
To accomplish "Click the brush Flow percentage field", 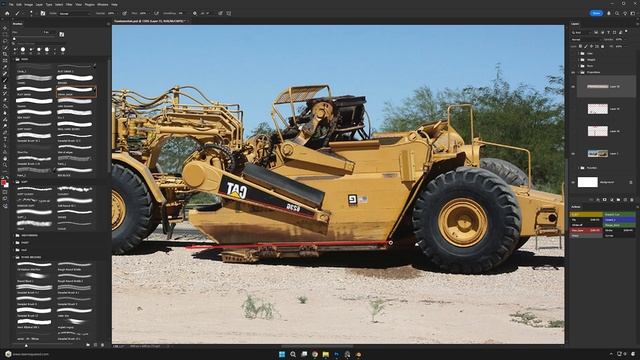I will [143, 13].
